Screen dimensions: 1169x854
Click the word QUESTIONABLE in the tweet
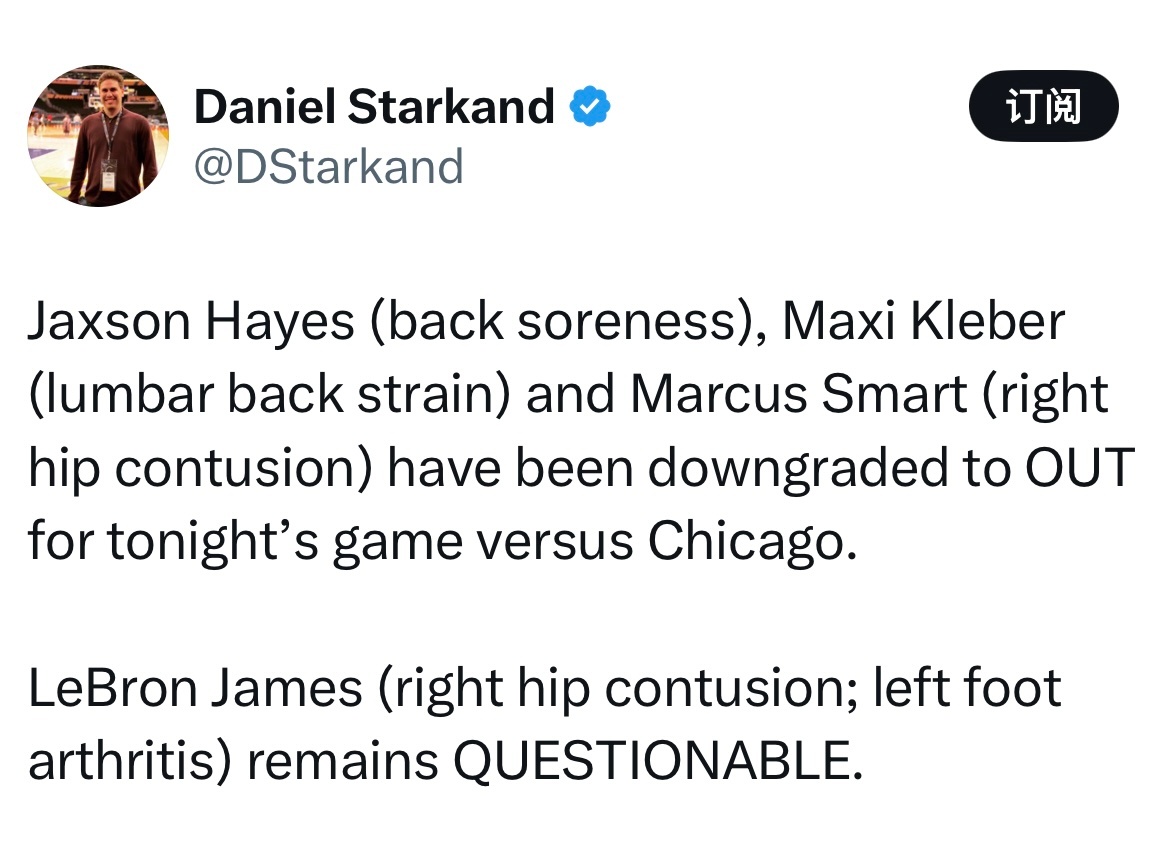point(656,762)
